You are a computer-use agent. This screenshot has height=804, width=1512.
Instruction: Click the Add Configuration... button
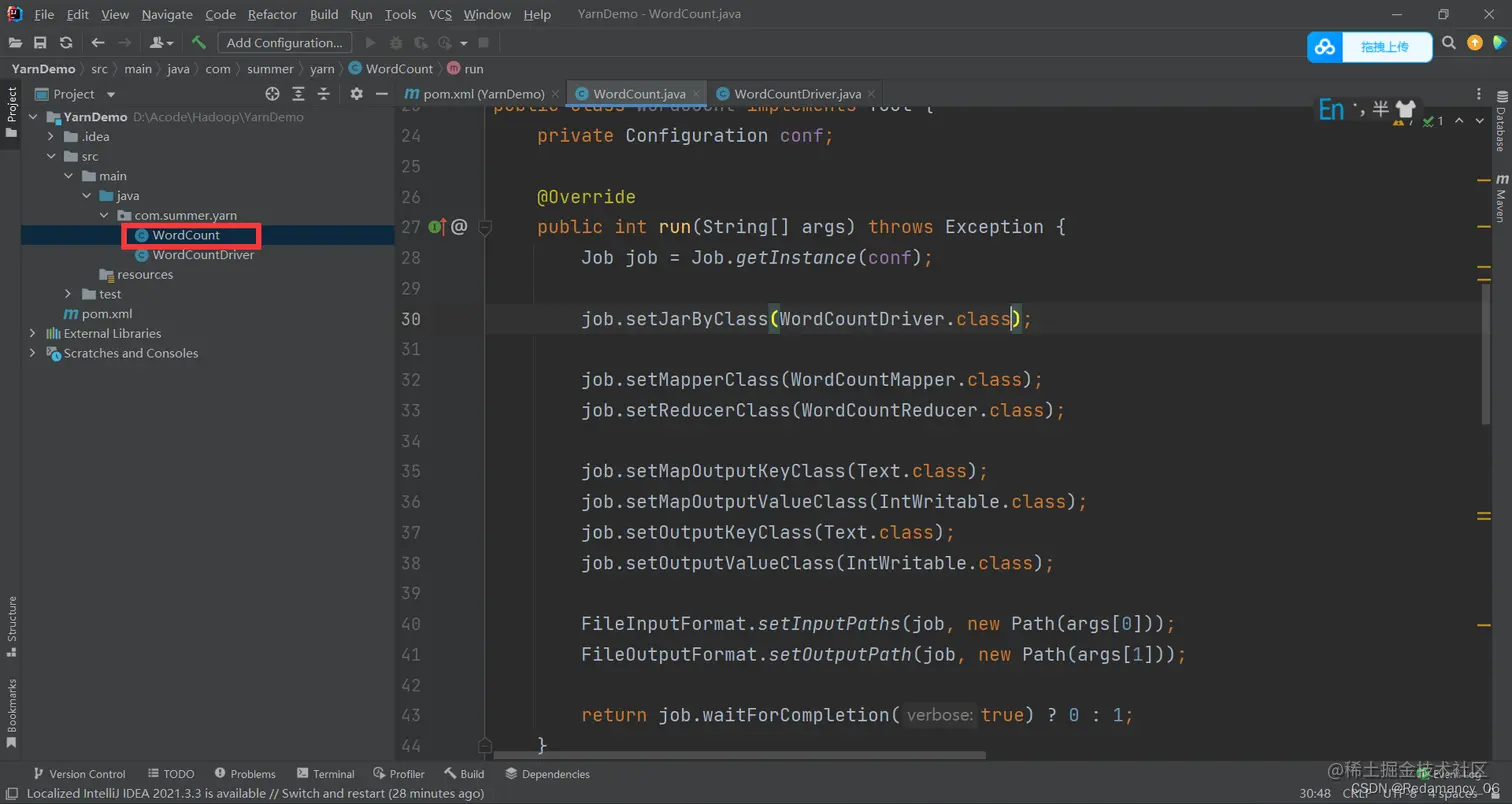point(284,43)
